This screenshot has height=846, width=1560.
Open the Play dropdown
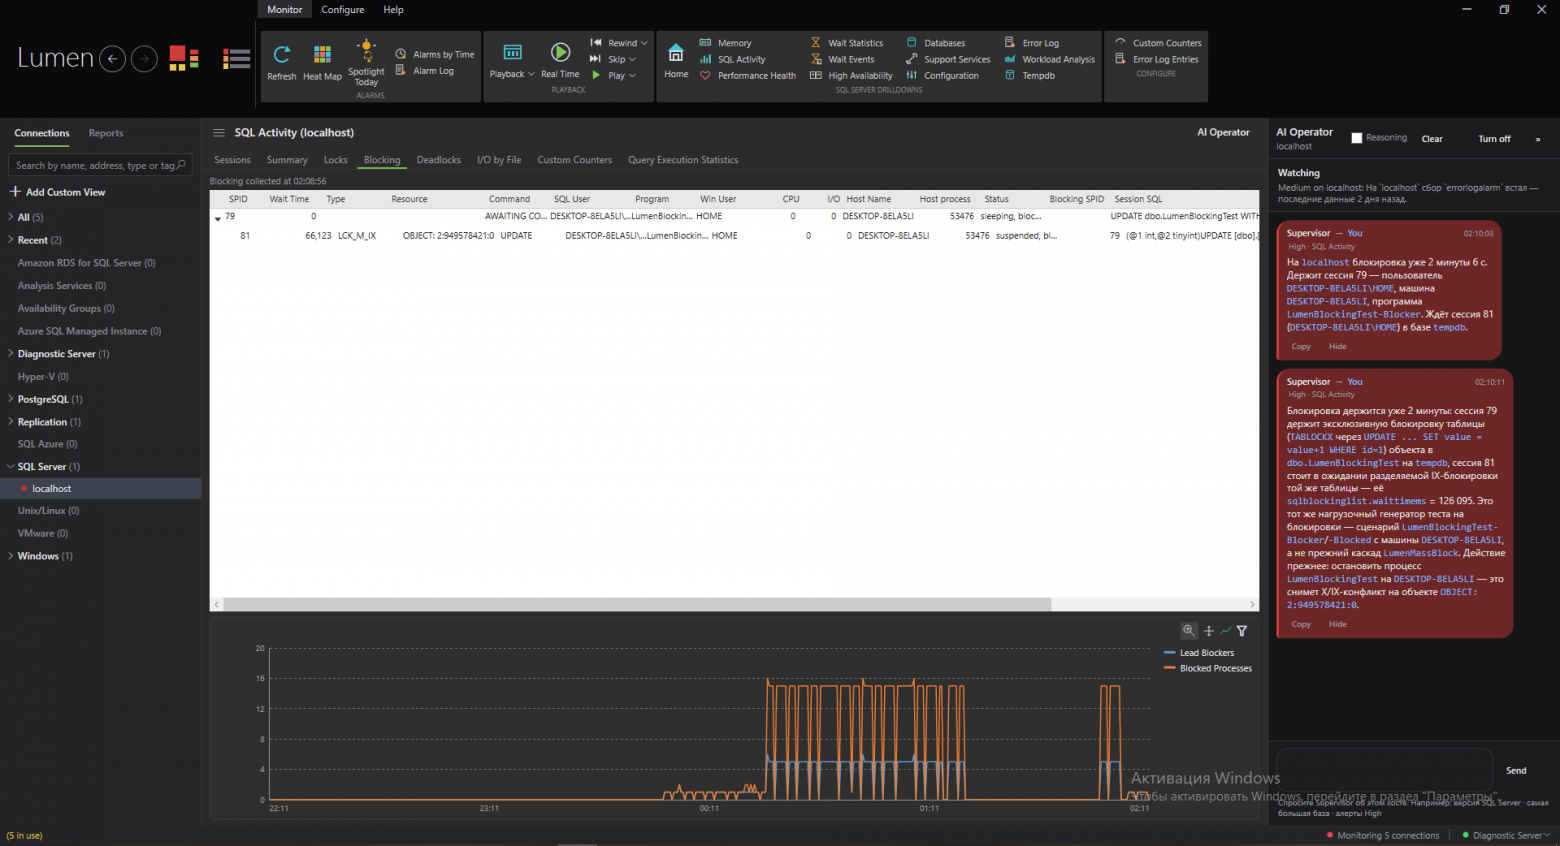coord(613,75)
